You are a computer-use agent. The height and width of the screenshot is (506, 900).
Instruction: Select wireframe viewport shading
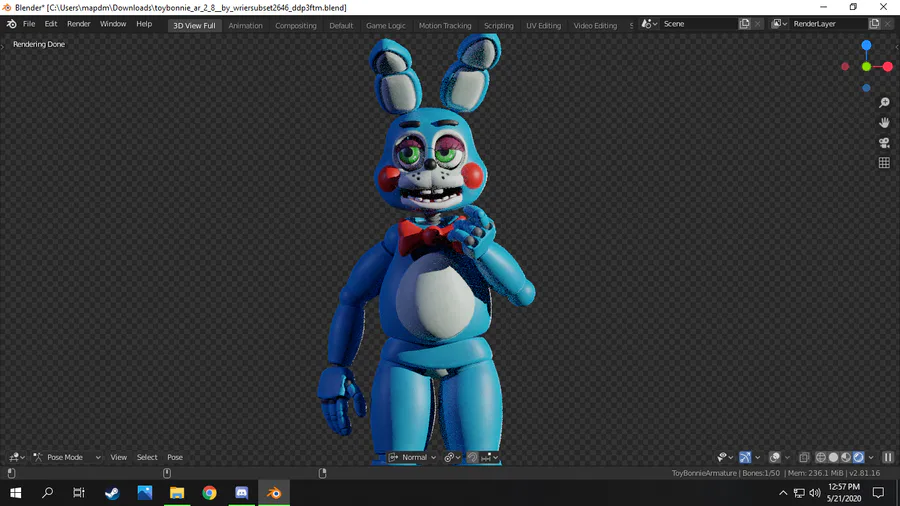[x=821, y=457]
